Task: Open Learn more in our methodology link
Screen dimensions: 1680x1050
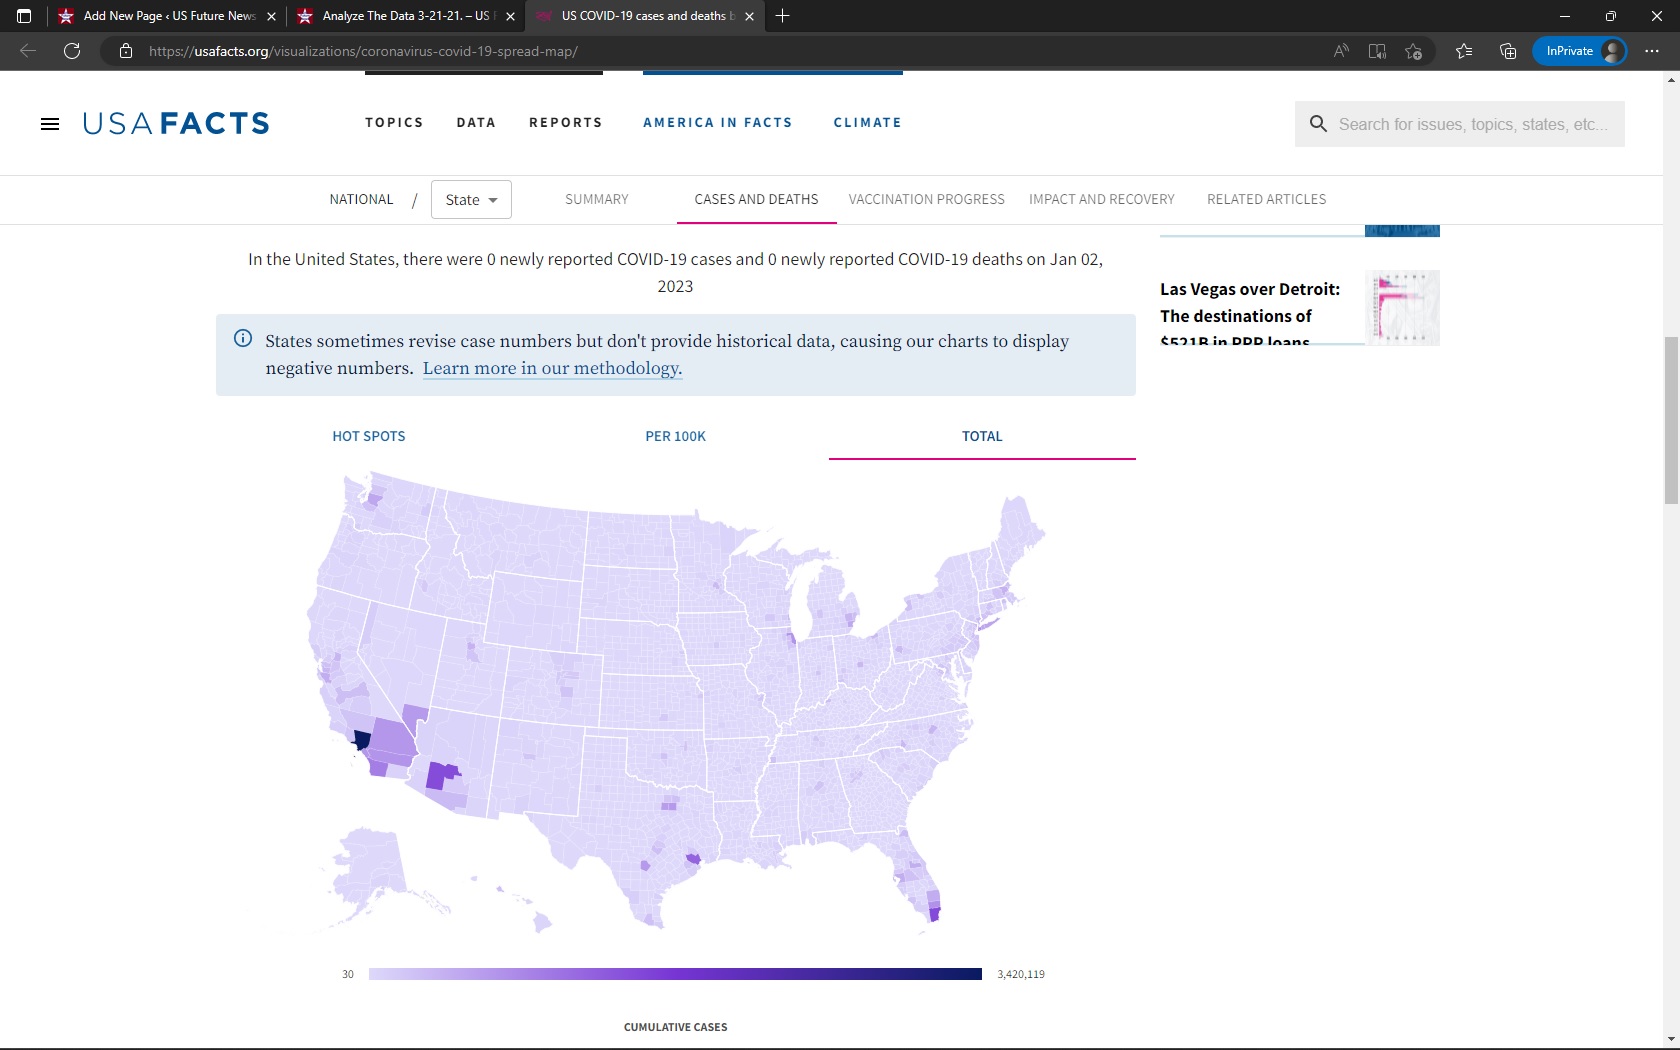Action: coord(552,368)
